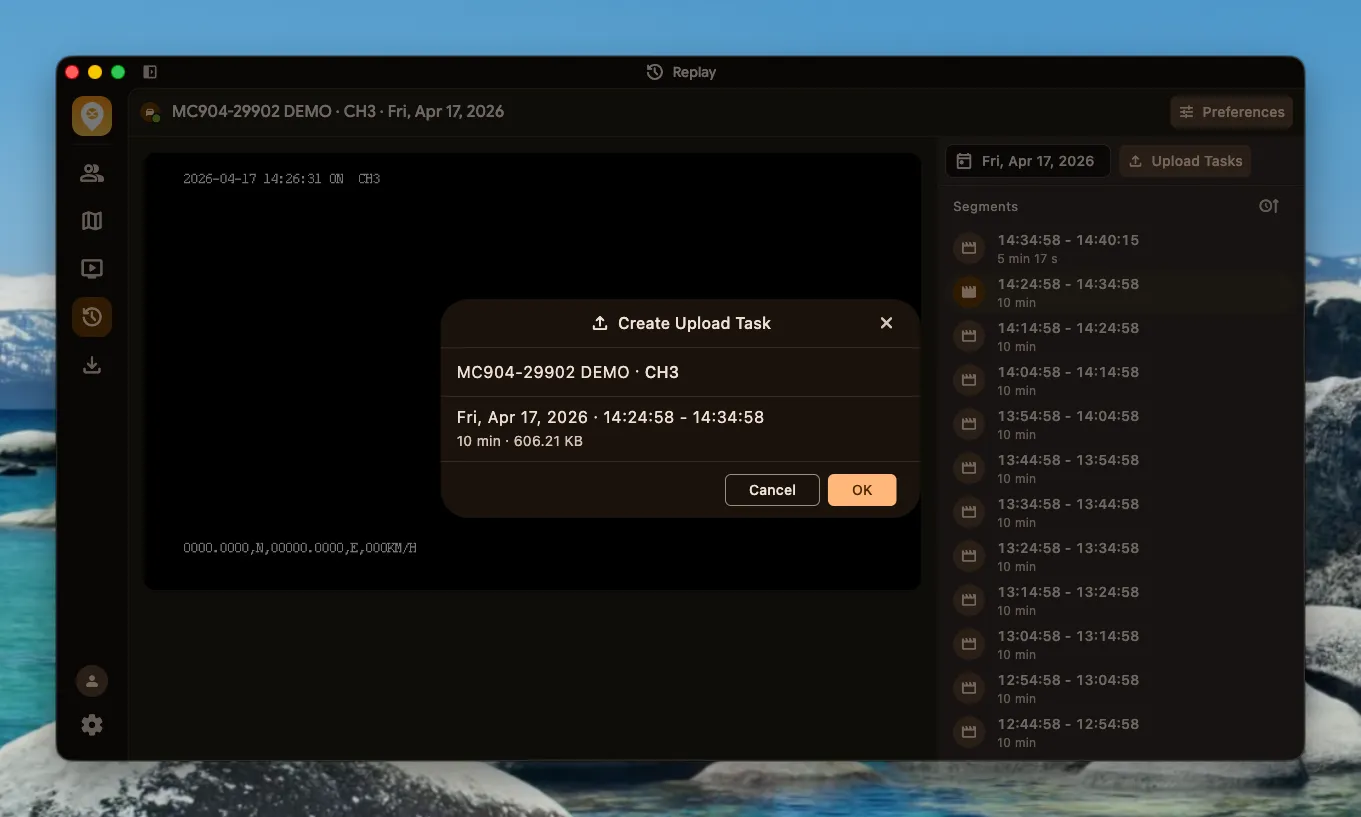Click segment icon for 13:24:58 - 13:34:58
This screenshot has height=817, width=1361.
click(x=968, y=556)
